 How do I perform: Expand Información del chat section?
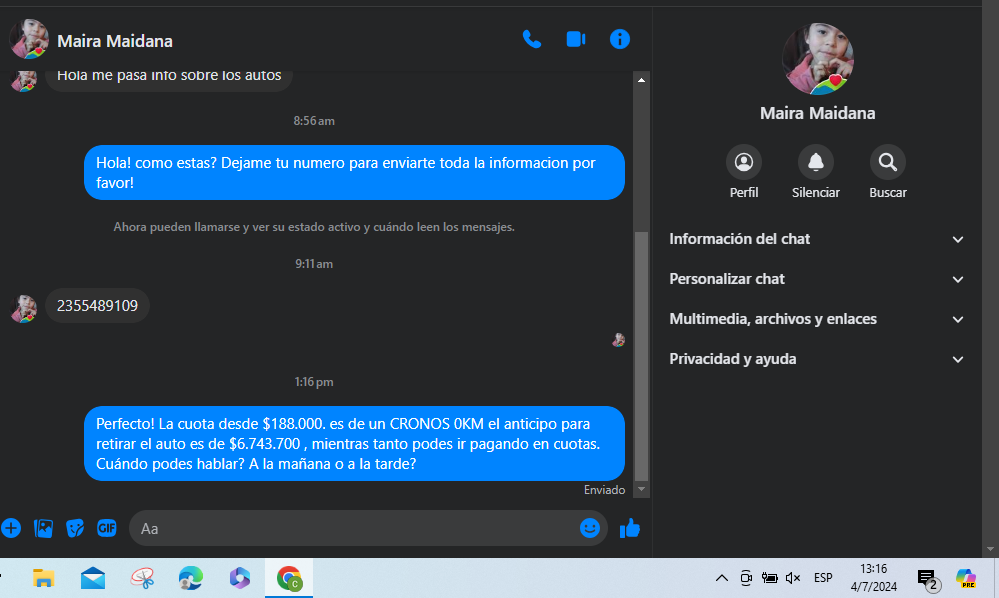(816, 239)
